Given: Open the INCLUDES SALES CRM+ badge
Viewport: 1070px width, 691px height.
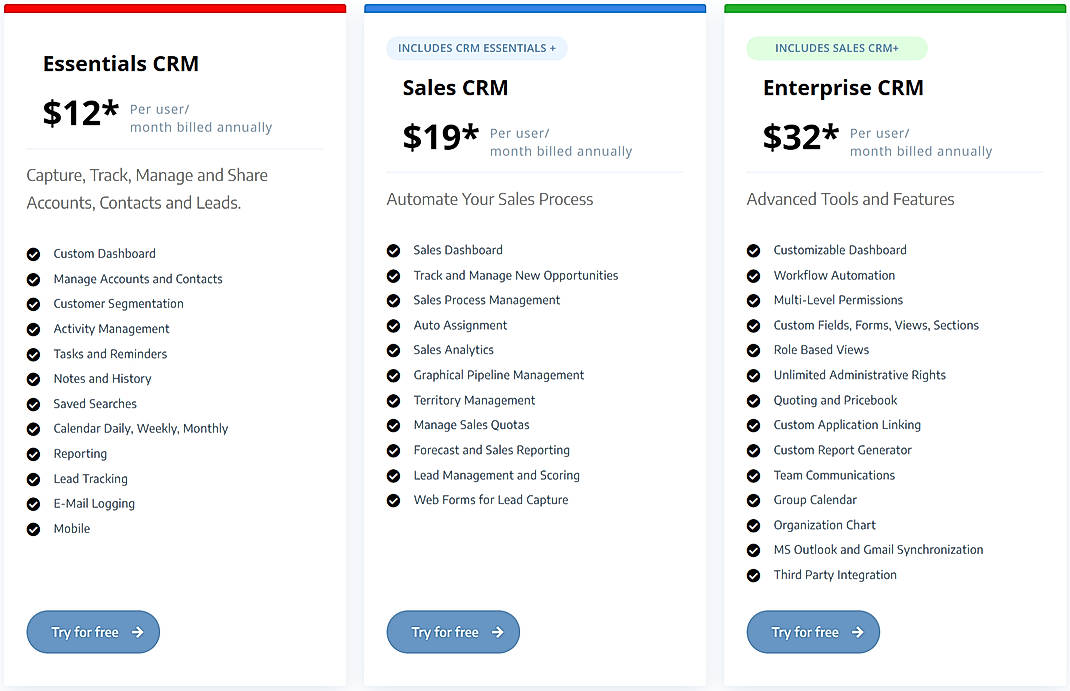Looking at the screenshot, I should click(x=837, y=48).
